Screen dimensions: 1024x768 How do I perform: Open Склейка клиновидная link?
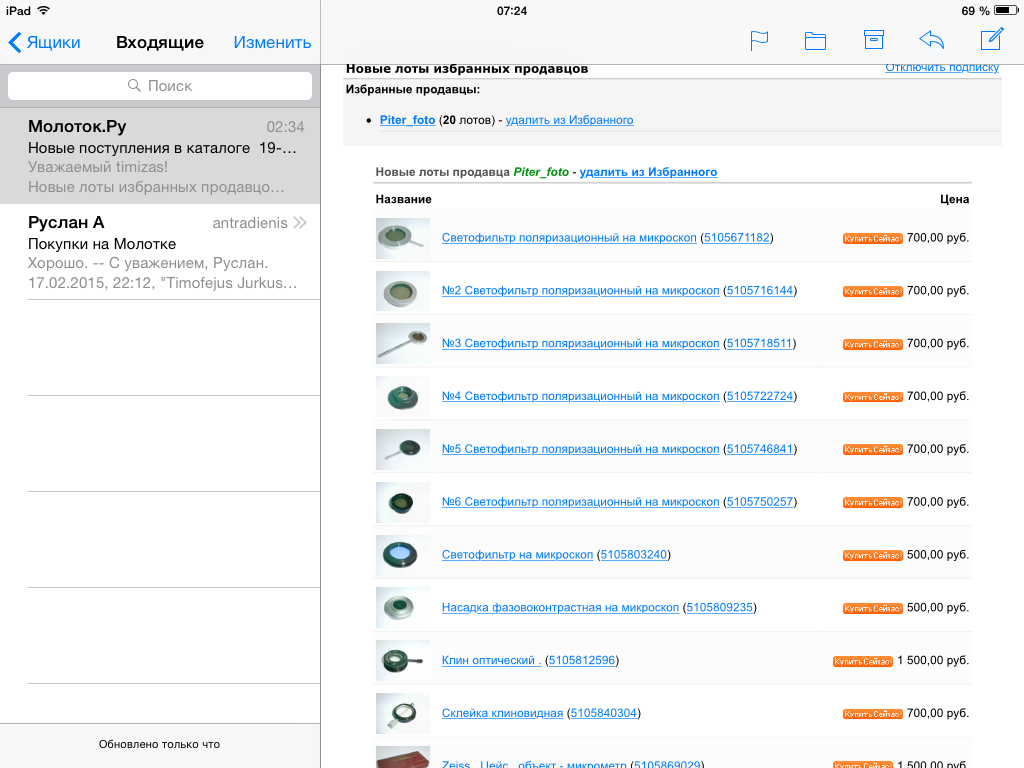(x=502, y=714)
